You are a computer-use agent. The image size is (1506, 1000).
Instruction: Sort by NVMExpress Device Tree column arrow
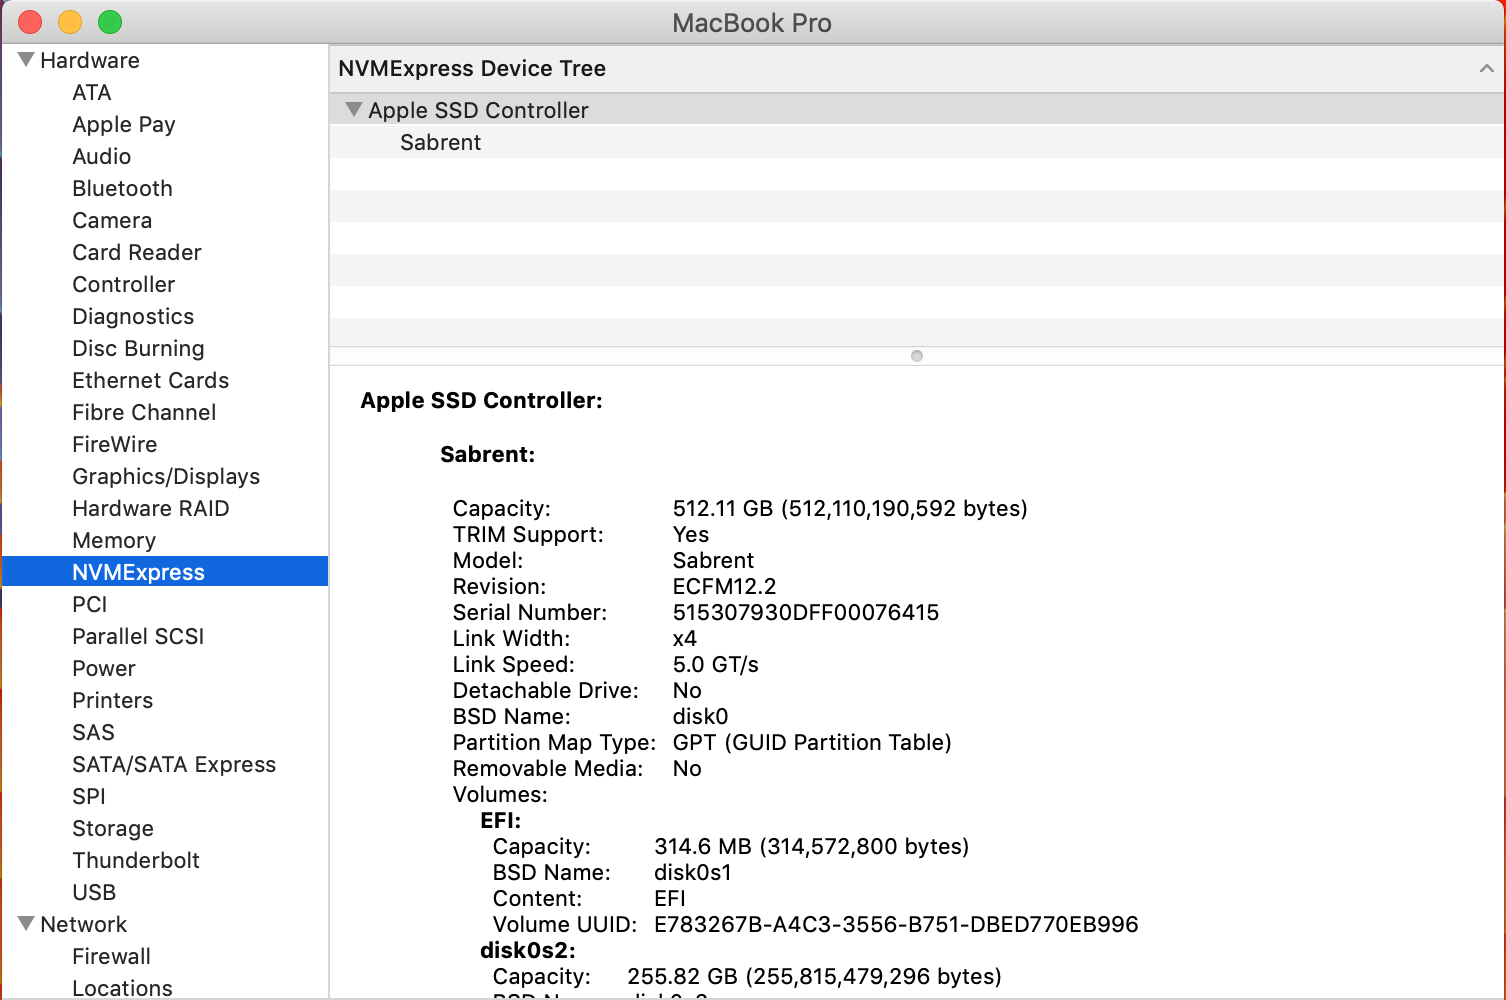tap(1486, 68)
